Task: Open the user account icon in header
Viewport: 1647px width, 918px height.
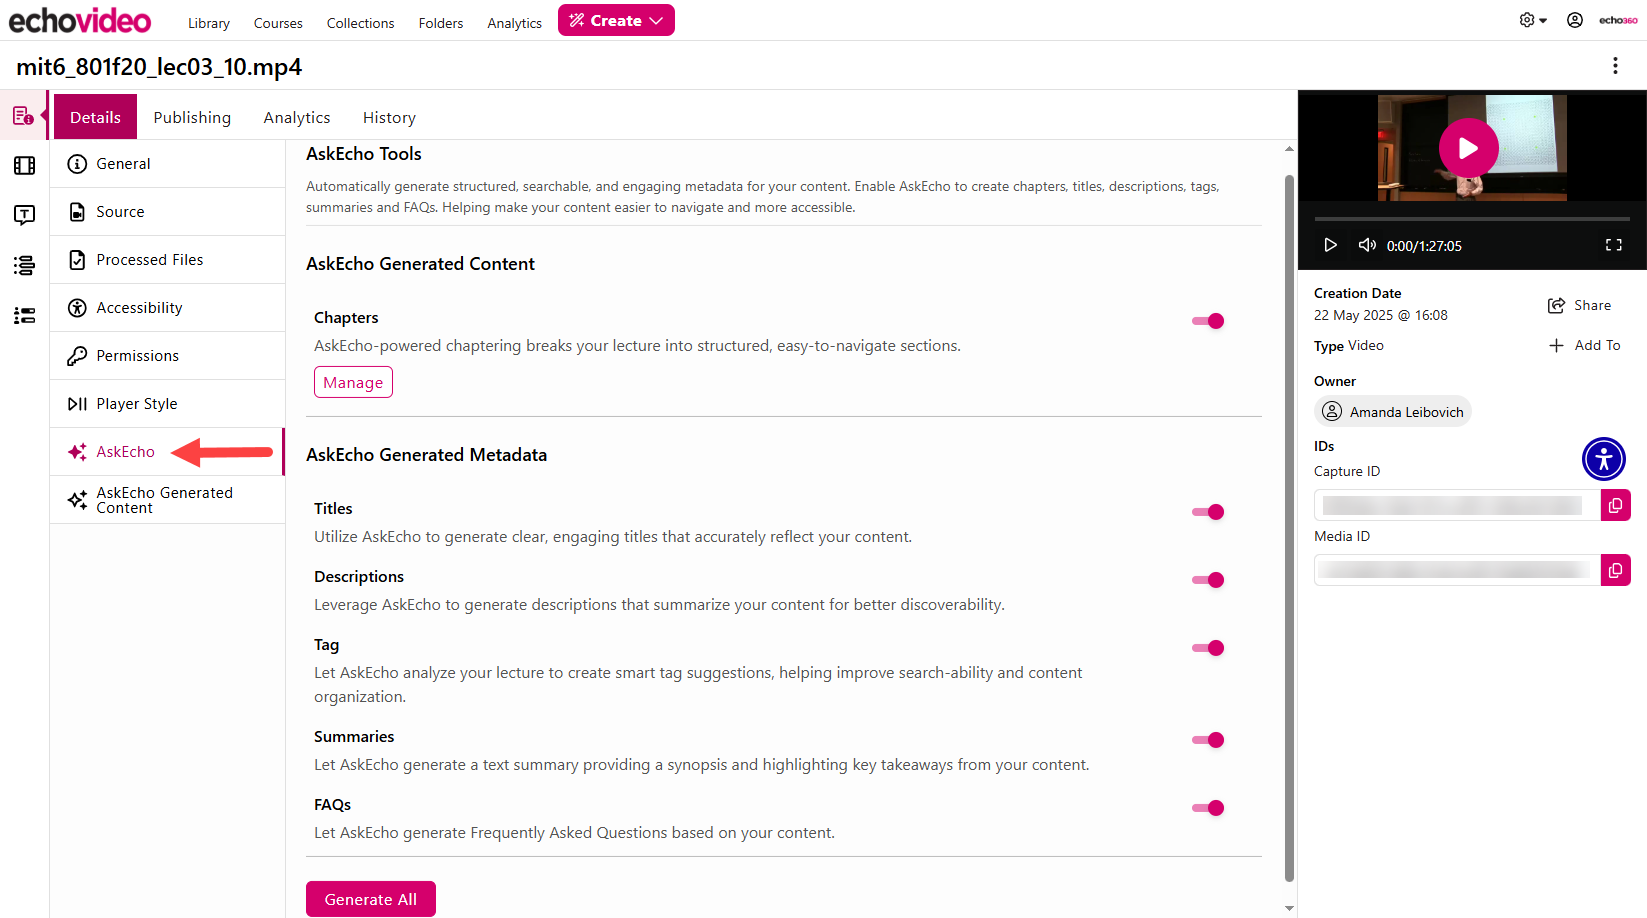Action: pyautogui.click(x=1575, y=20)
